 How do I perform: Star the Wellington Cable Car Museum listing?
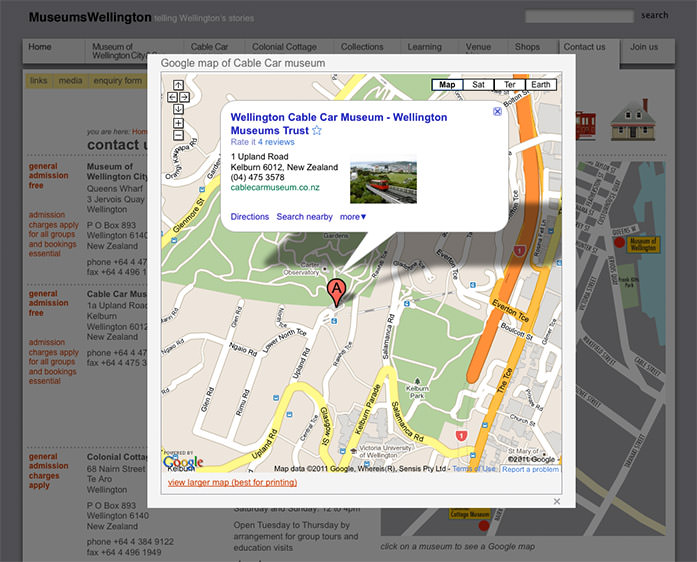coord(316,130)
